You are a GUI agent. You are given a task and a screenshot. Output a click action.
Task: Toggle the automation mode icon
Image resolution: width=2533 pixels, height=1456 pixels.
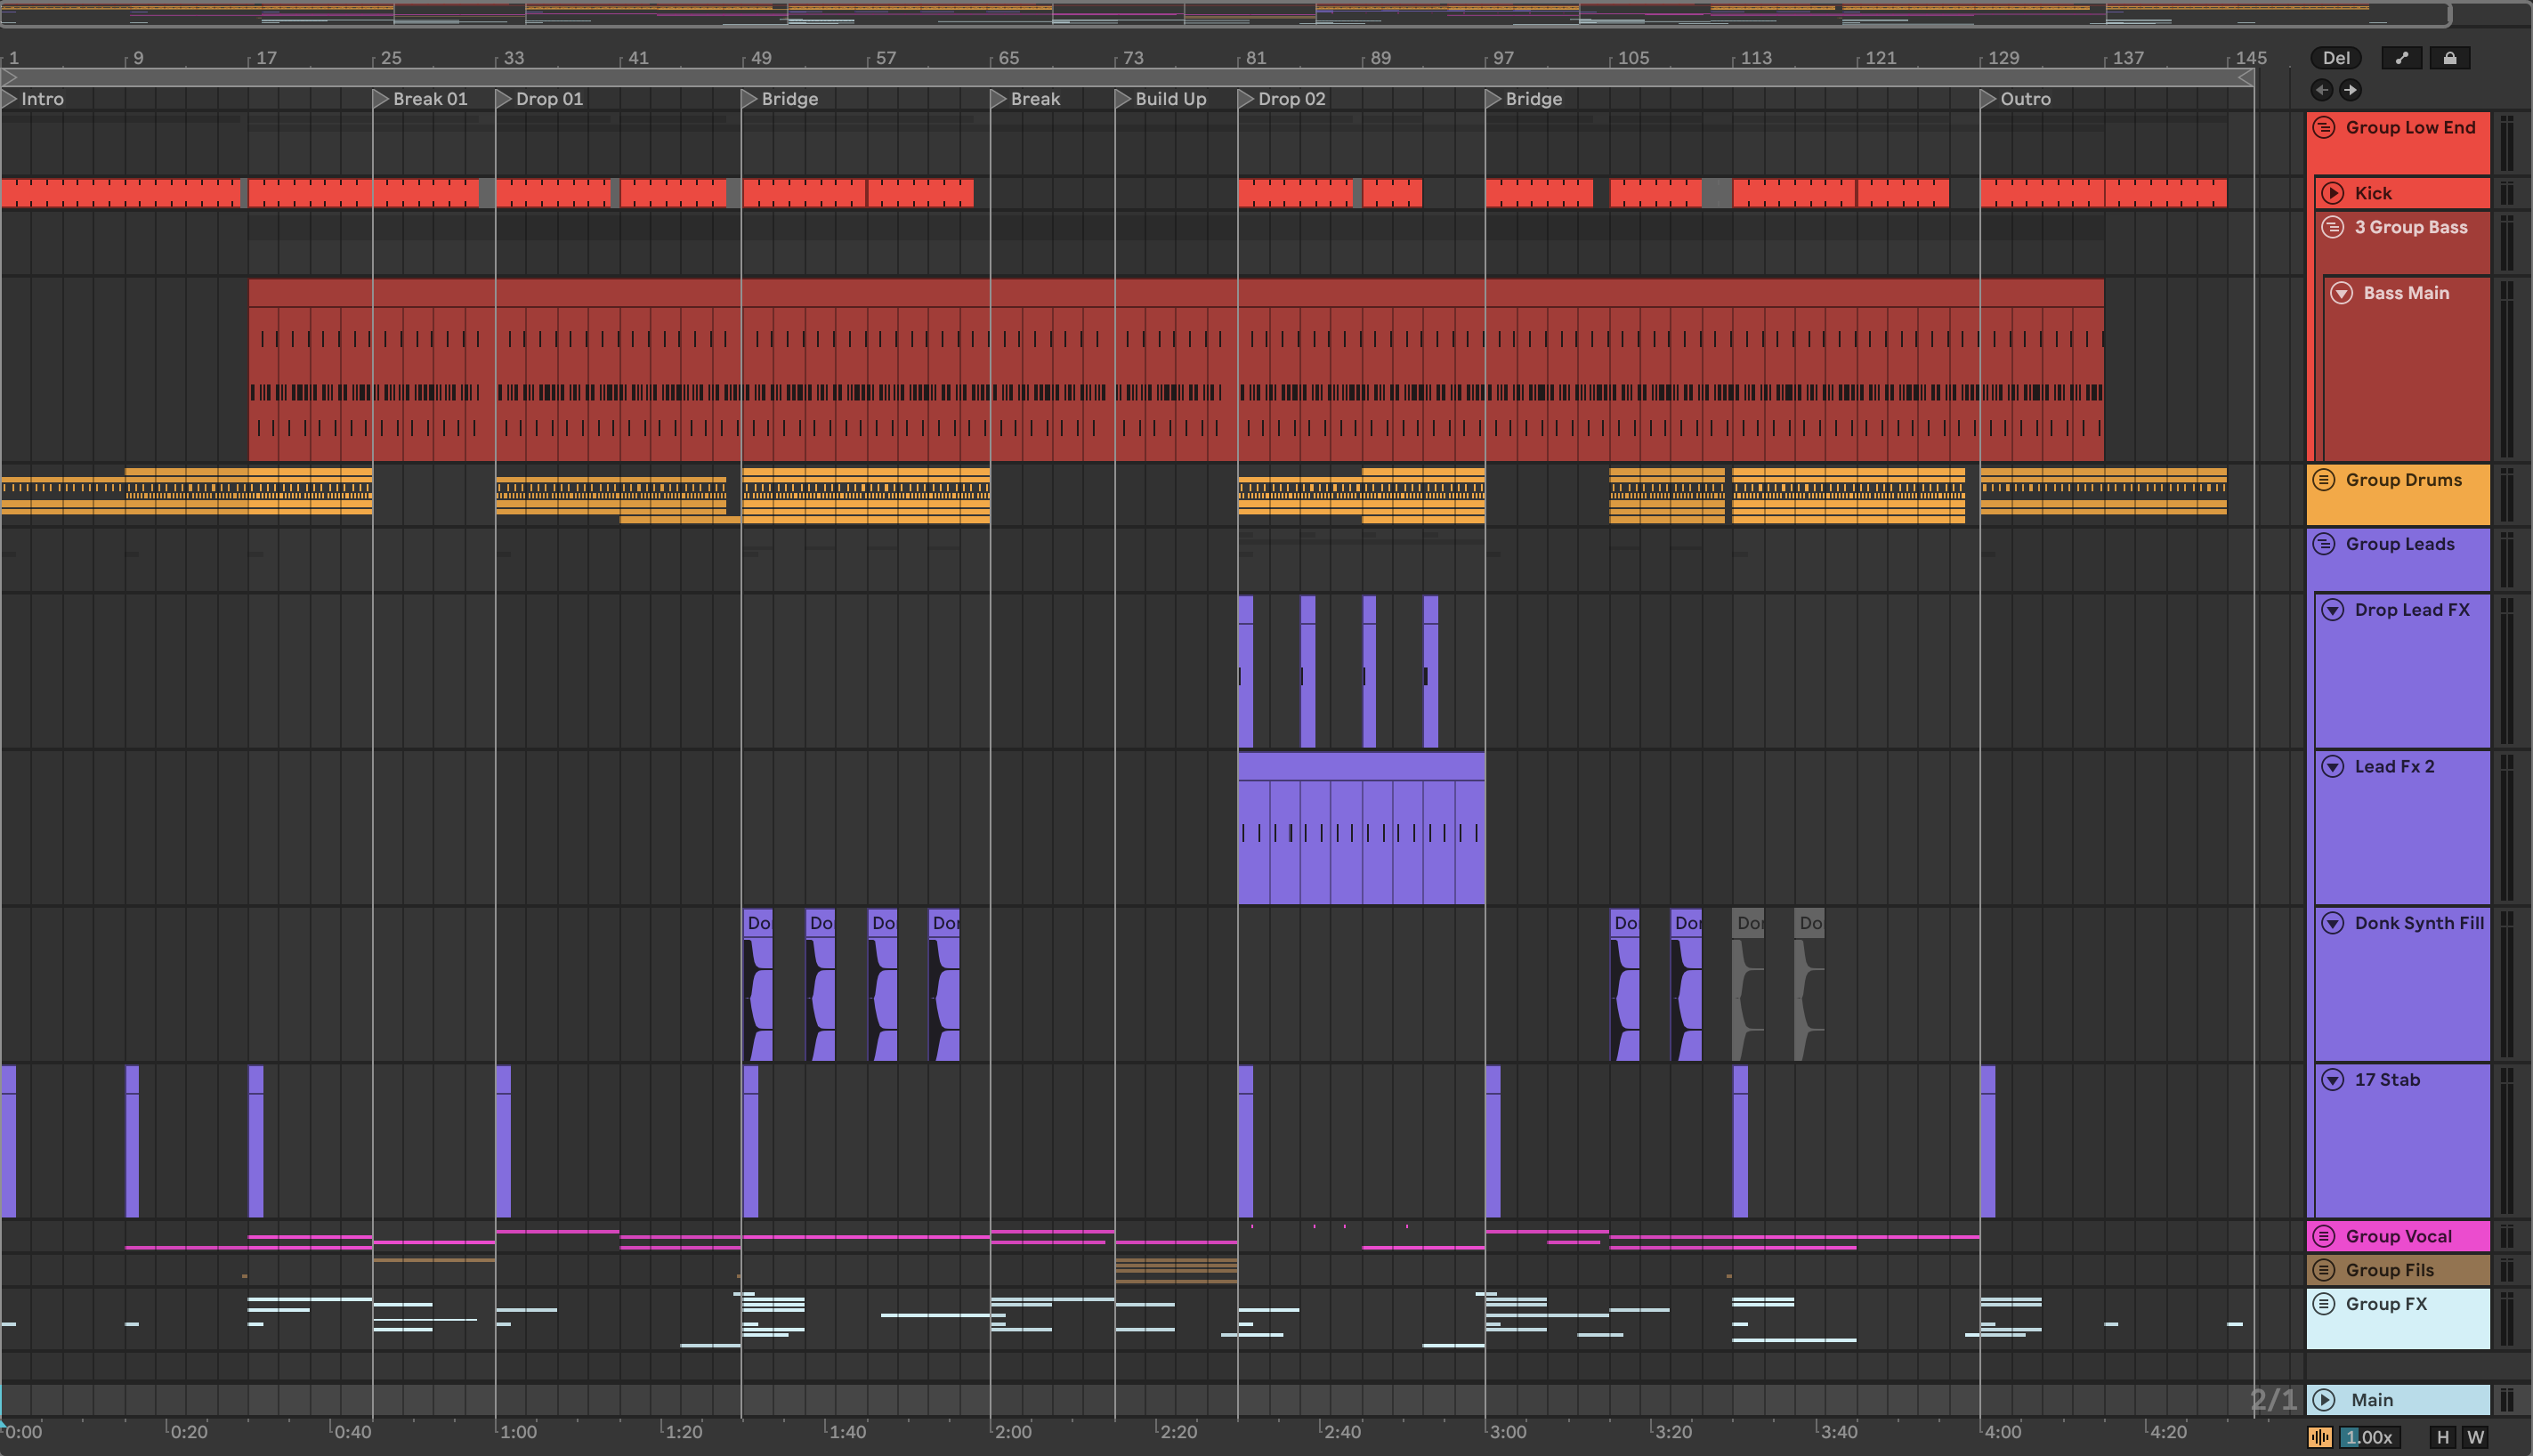tap(2402, 58)
